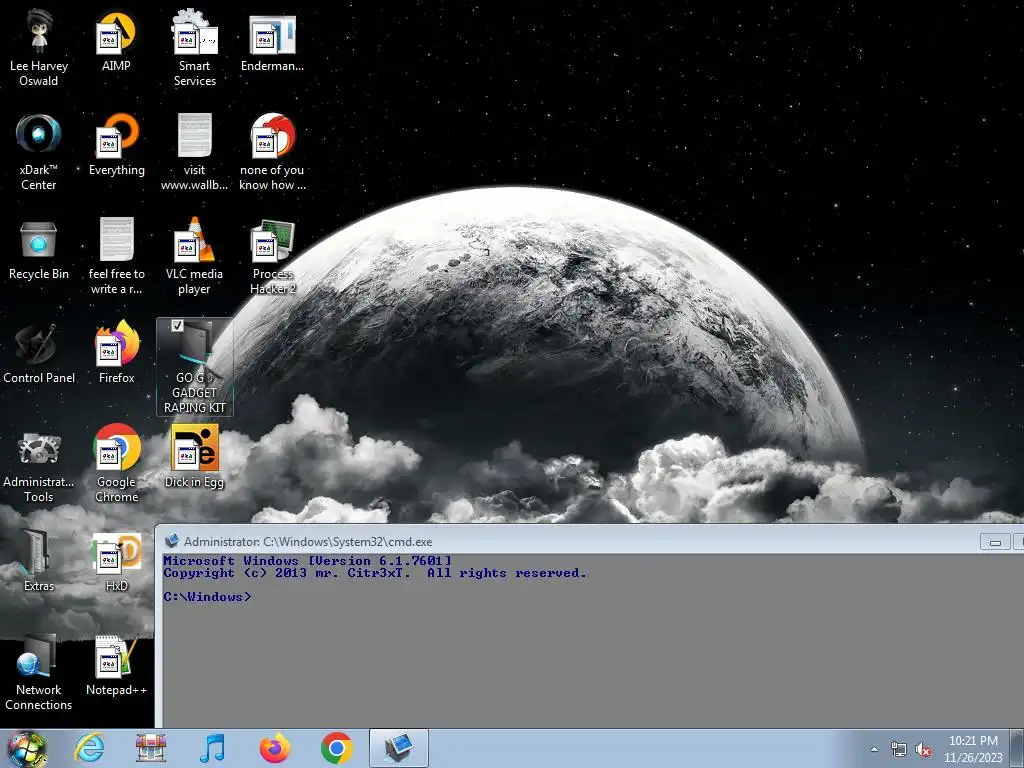Image resolution: width=1024 pixels, height=768 pixels.
Task: Select the Firefox desktop shortcut
Action: click(116, 353)
